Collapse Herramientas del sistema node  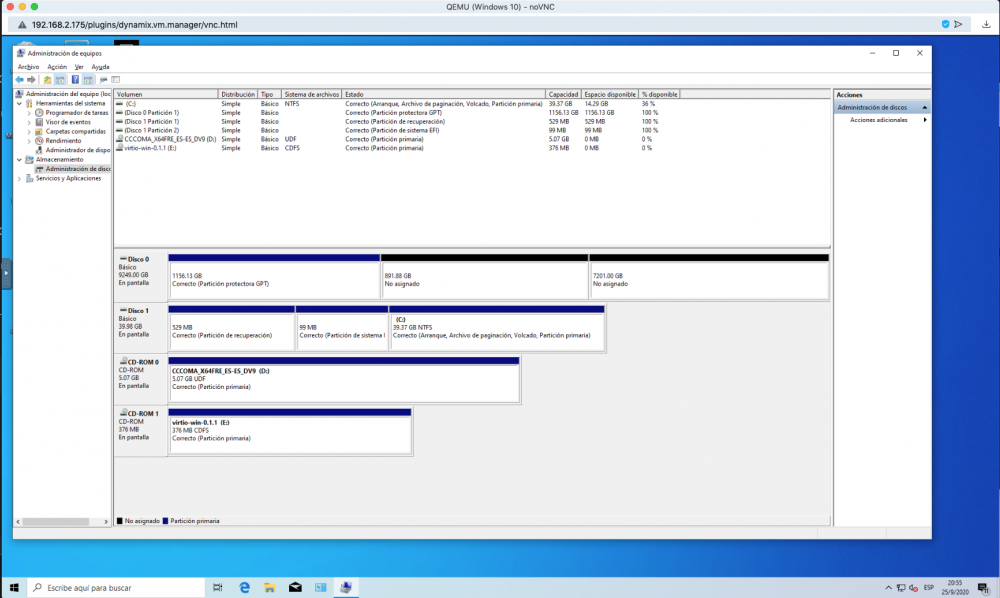pos(19,103)
